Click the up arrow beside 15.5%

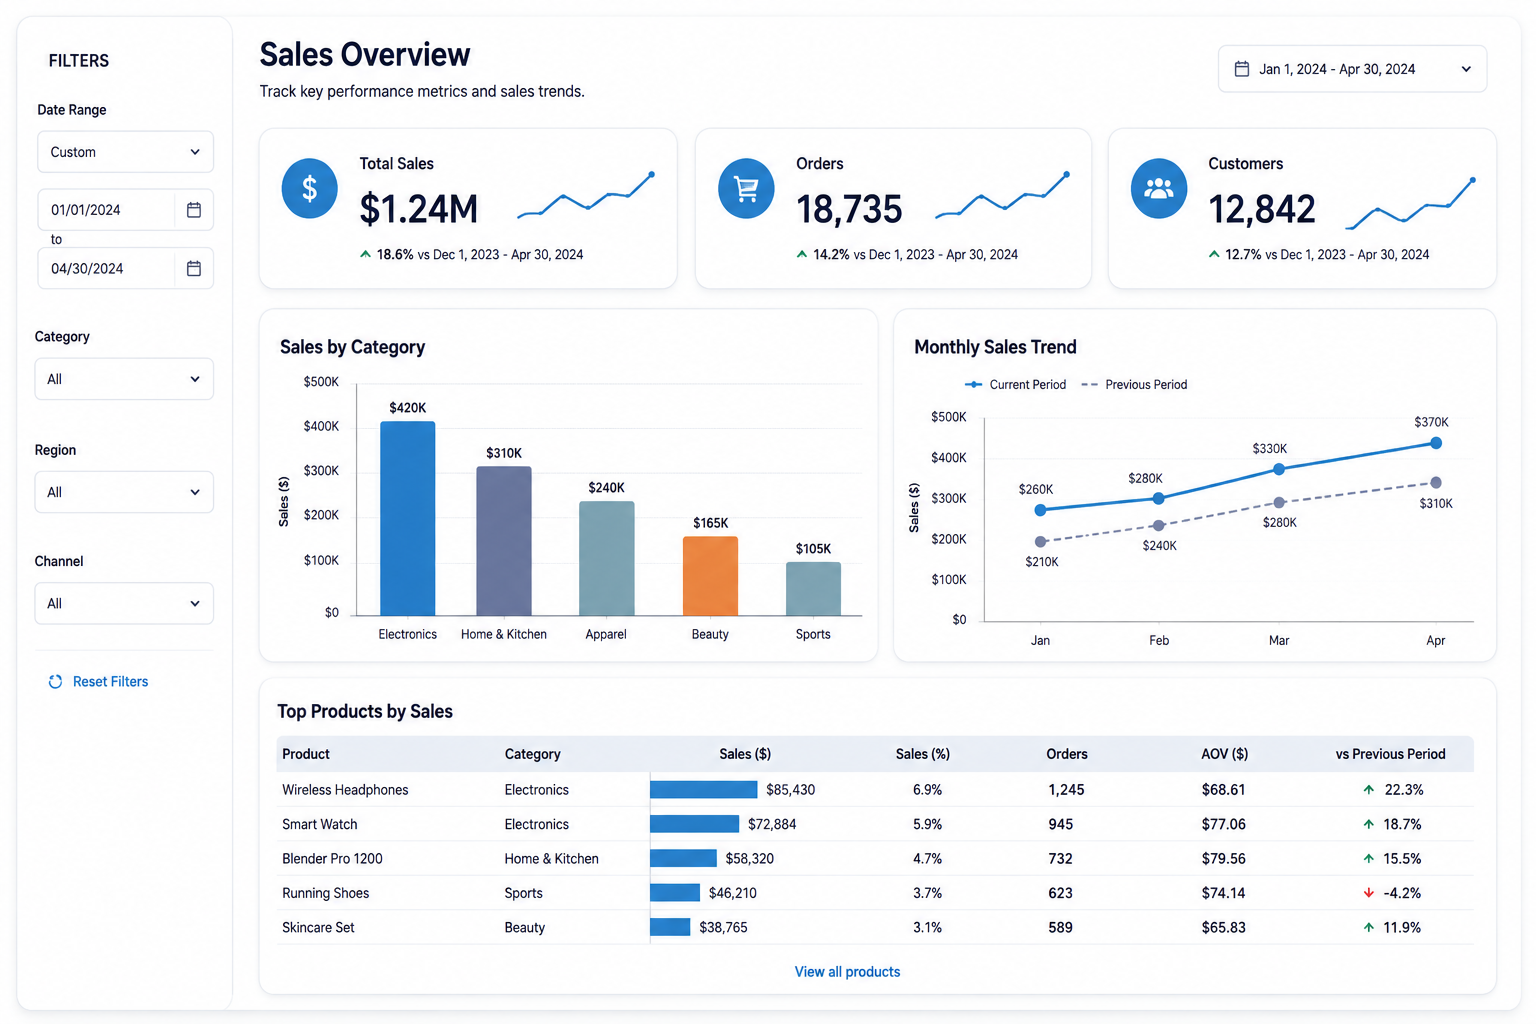coord(1369,859)
